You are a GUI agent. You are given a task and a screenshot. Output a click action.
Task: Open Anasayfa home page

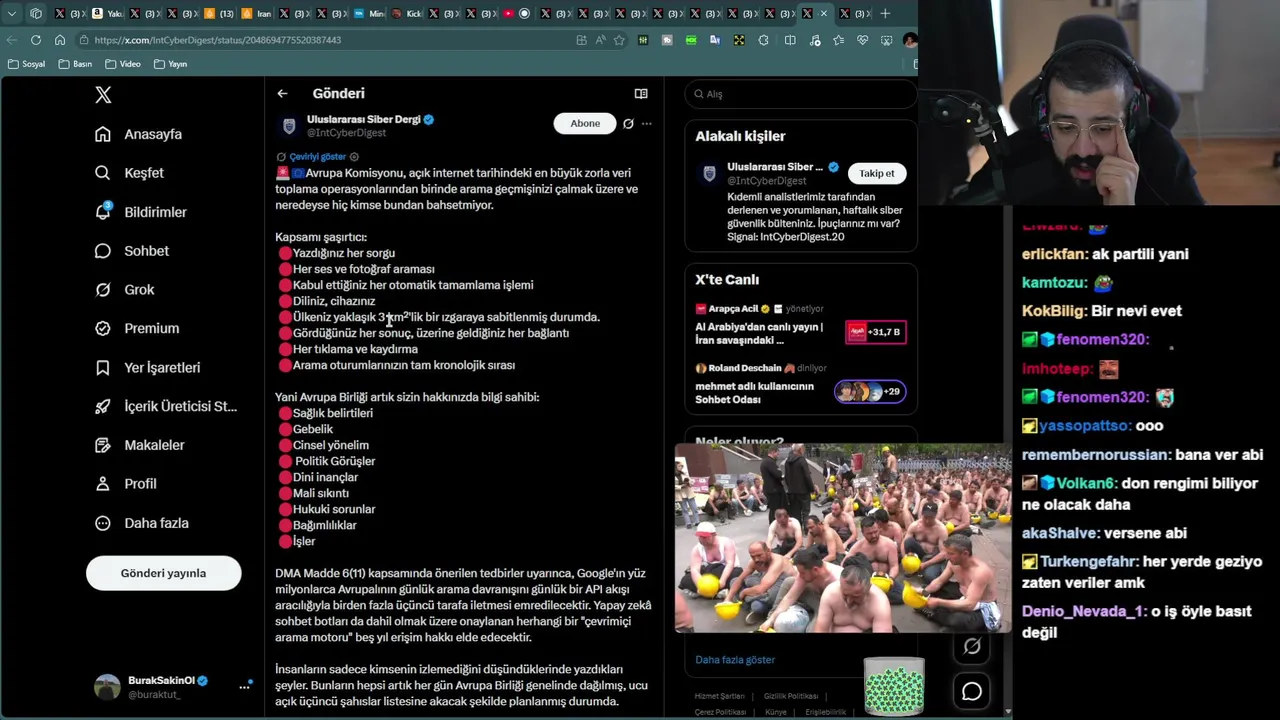(x=138, y=134)
